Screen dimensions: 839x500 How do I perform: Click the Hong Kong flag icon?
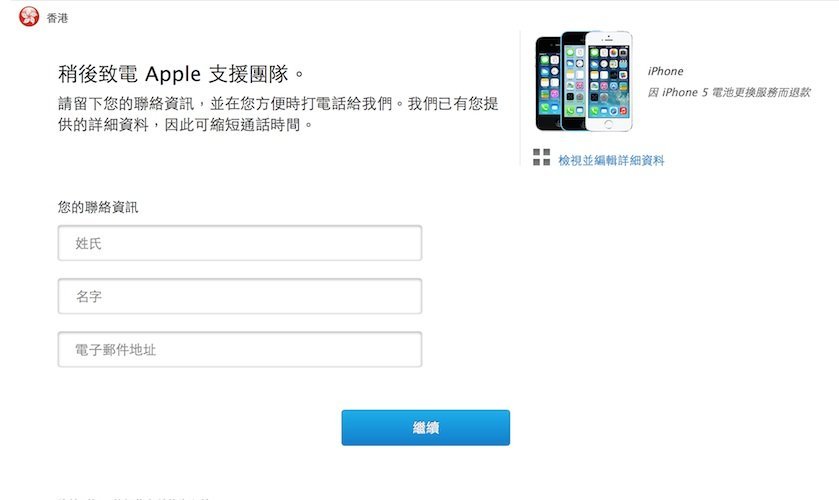pyautogui.click(x=29, y=17)
